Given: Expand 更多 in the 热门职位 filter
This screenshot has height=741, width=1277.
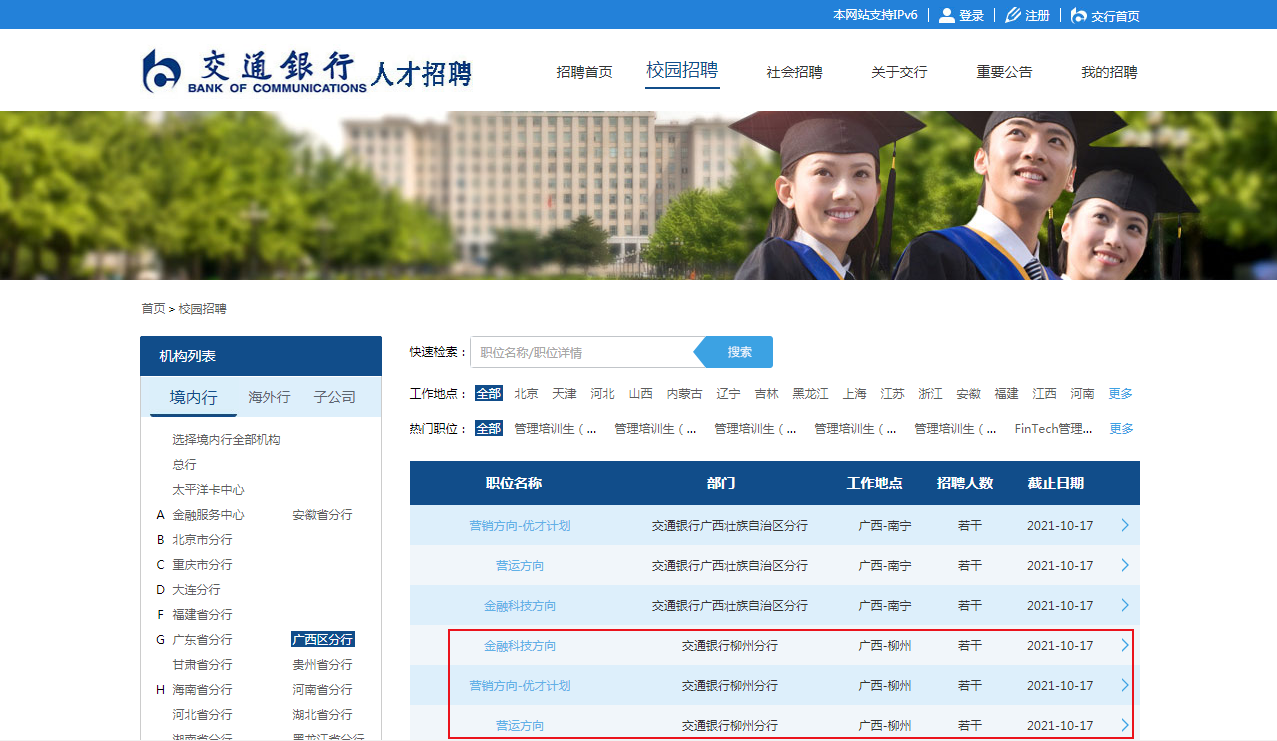Looking at the screenshot, I should [1121, 429].
